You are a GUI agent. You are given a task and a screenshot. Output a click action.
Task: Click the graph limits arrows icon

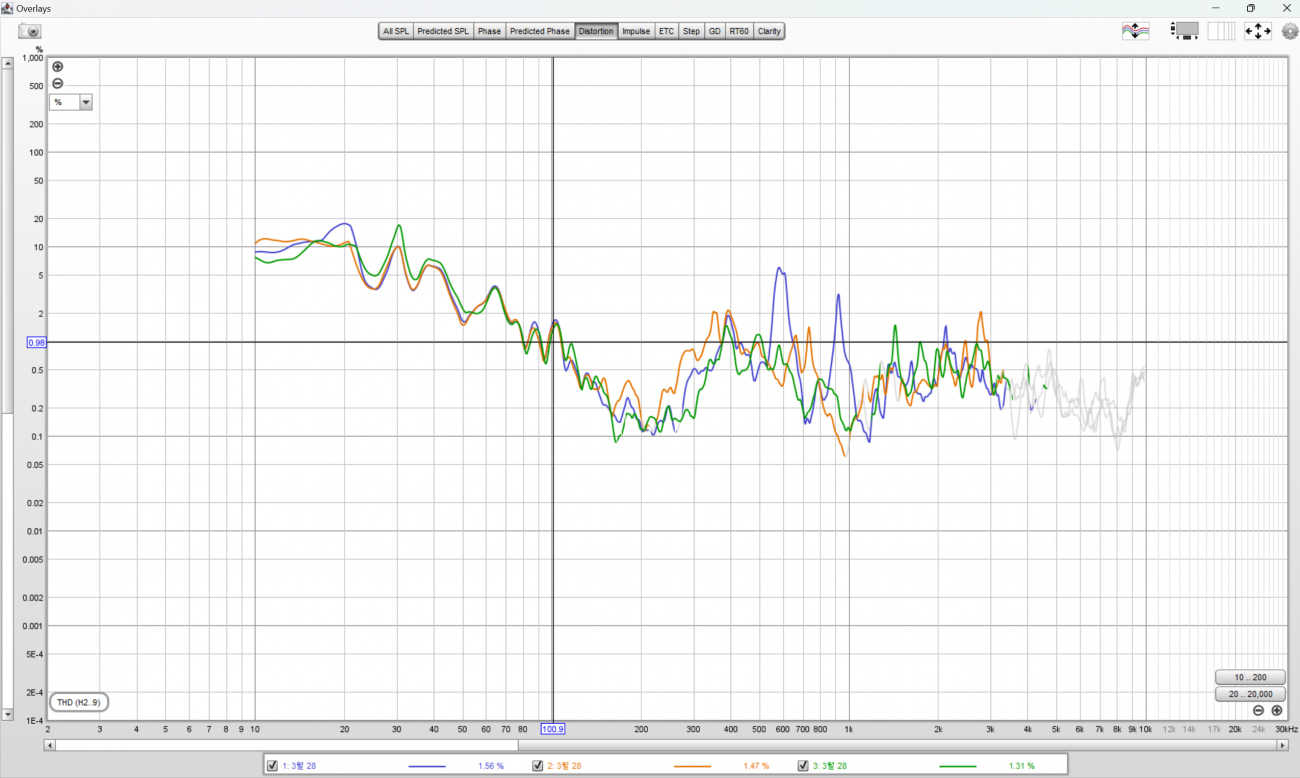point(1258,32)
